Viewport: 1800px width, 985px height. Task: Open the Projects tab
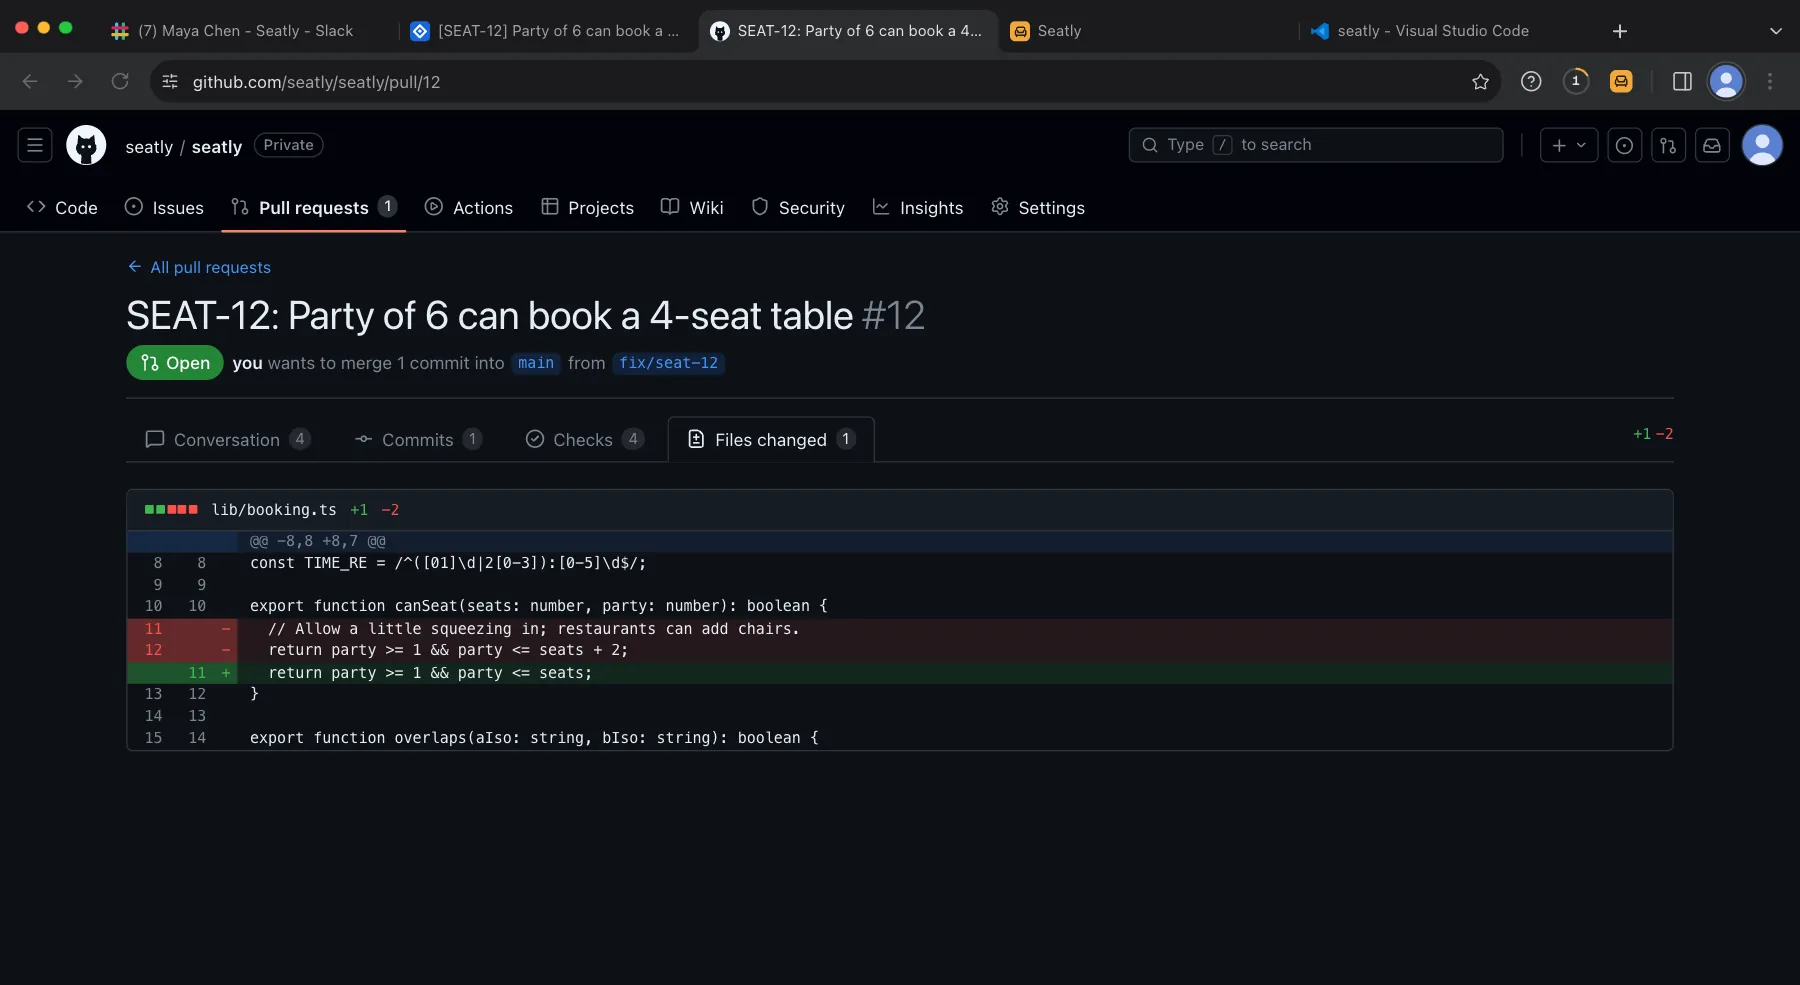[x=588, y=207]
